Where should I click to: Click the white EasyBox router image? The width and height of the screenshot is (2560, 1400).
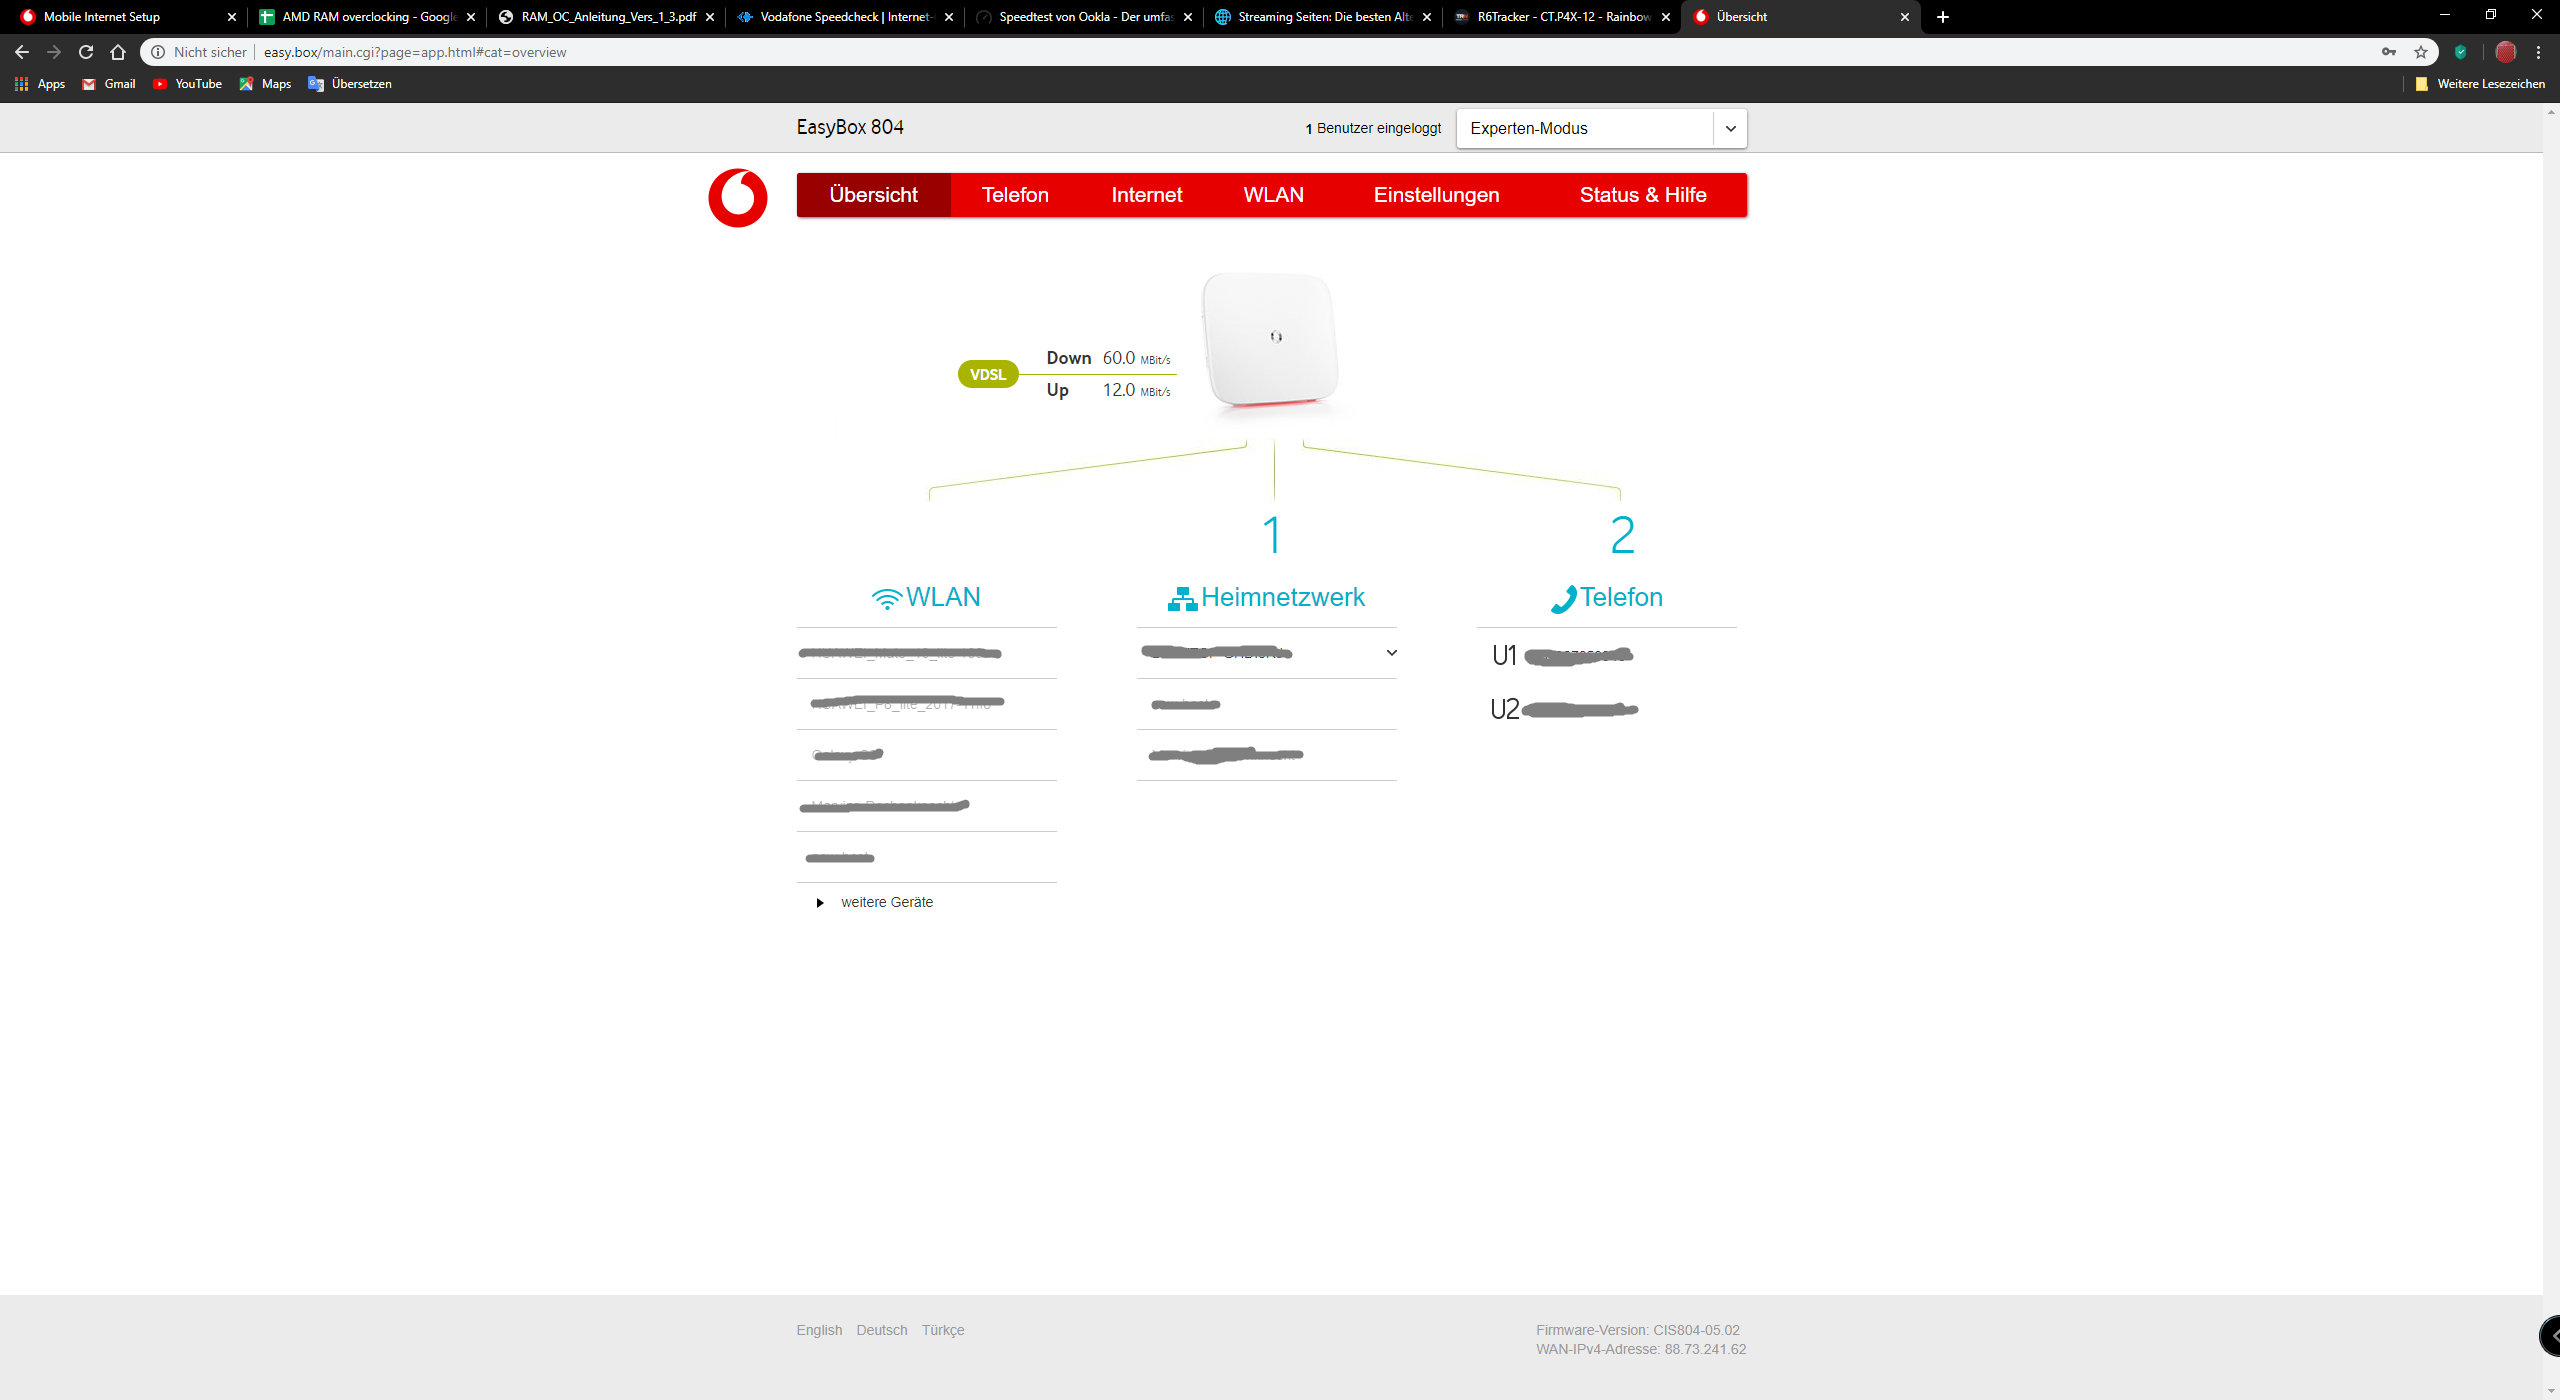(1270, 340)
